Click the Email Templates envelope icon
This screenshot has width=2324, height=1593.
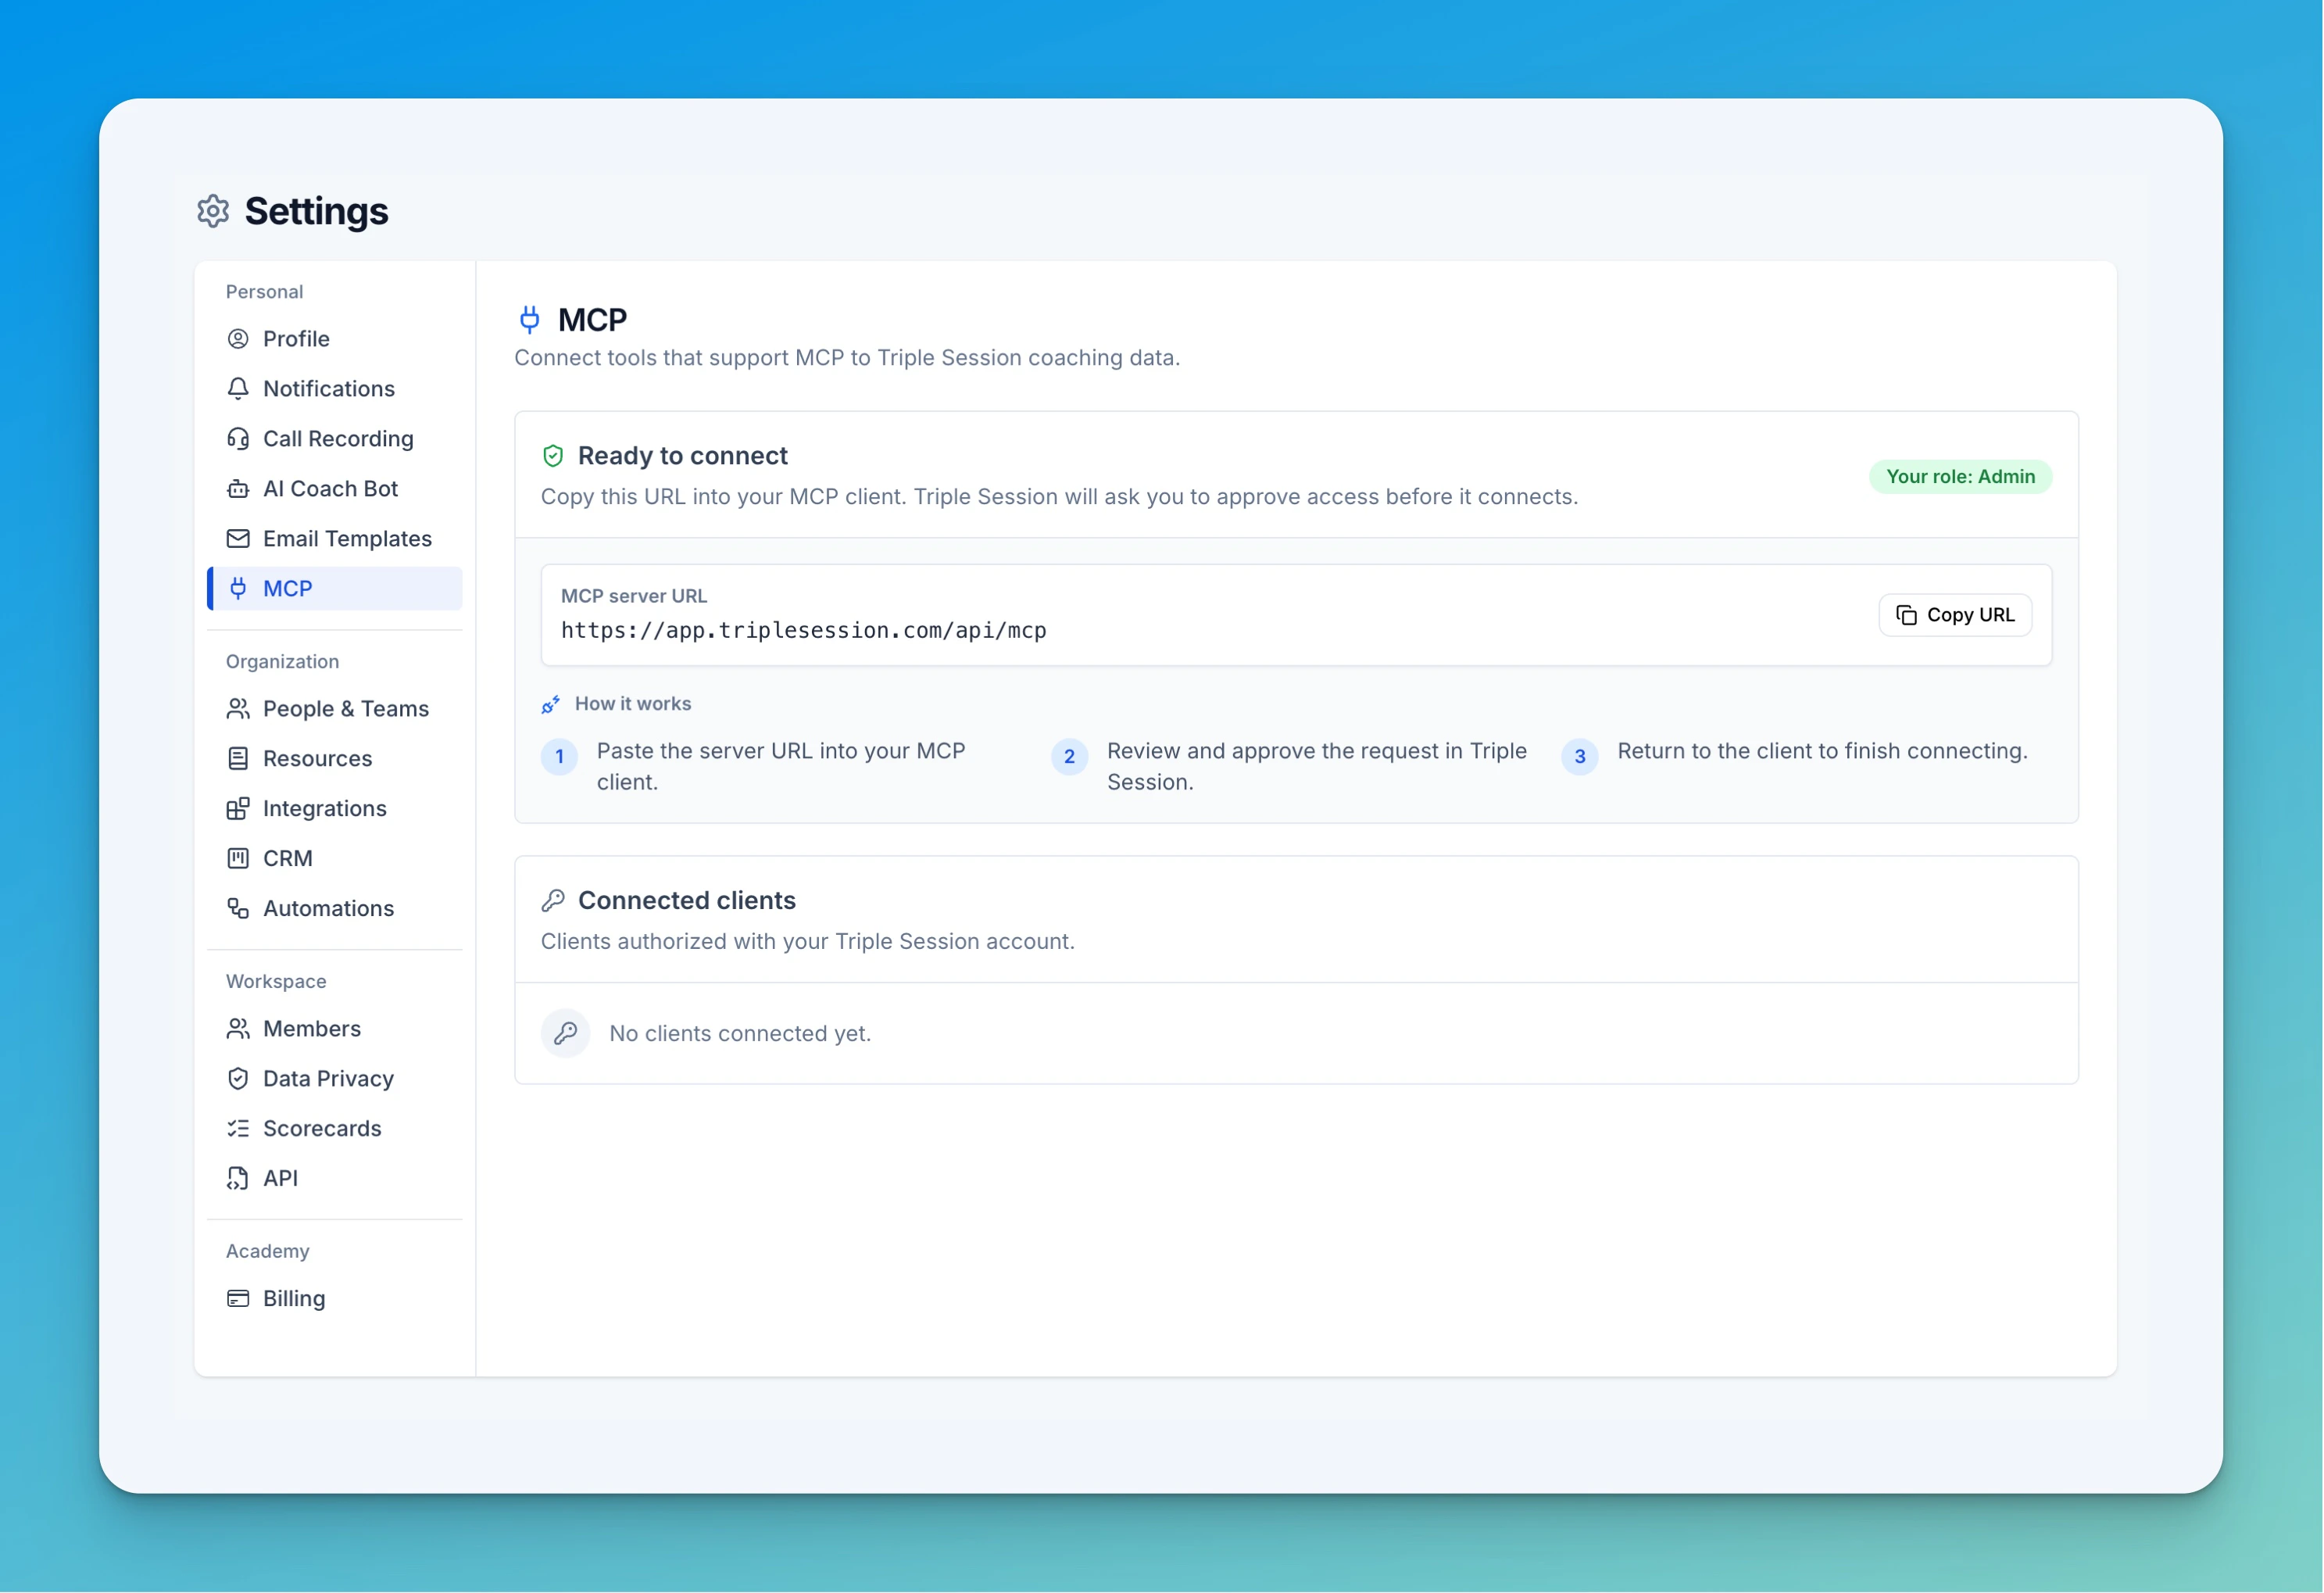click(238, 539)
